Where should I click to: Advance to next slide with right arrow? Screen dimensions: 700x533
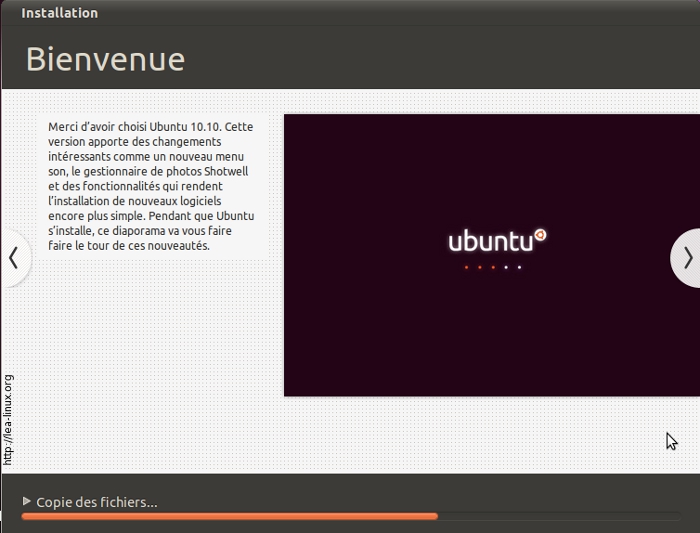pos(687,258)
